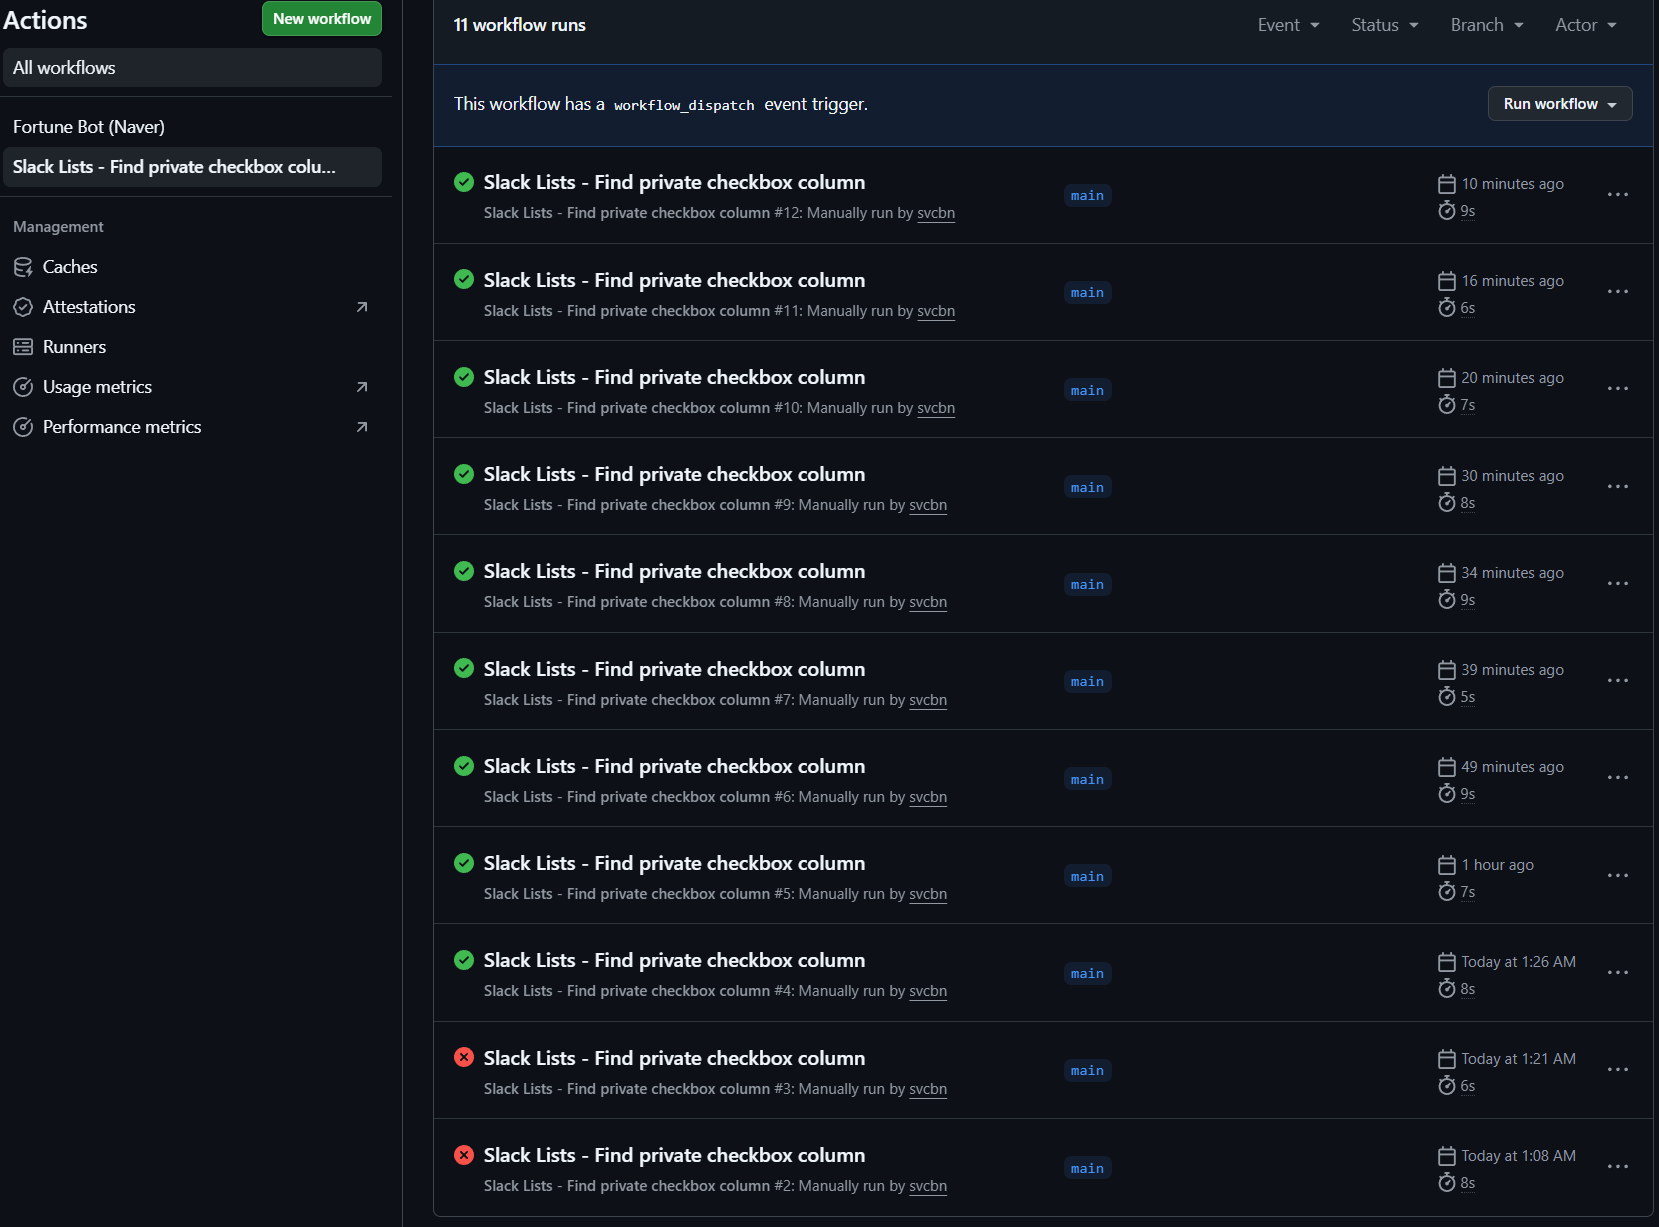1659x1227 pixels.
Task: Open the kebab menu for run #5
Action: tap(1617, 876)
